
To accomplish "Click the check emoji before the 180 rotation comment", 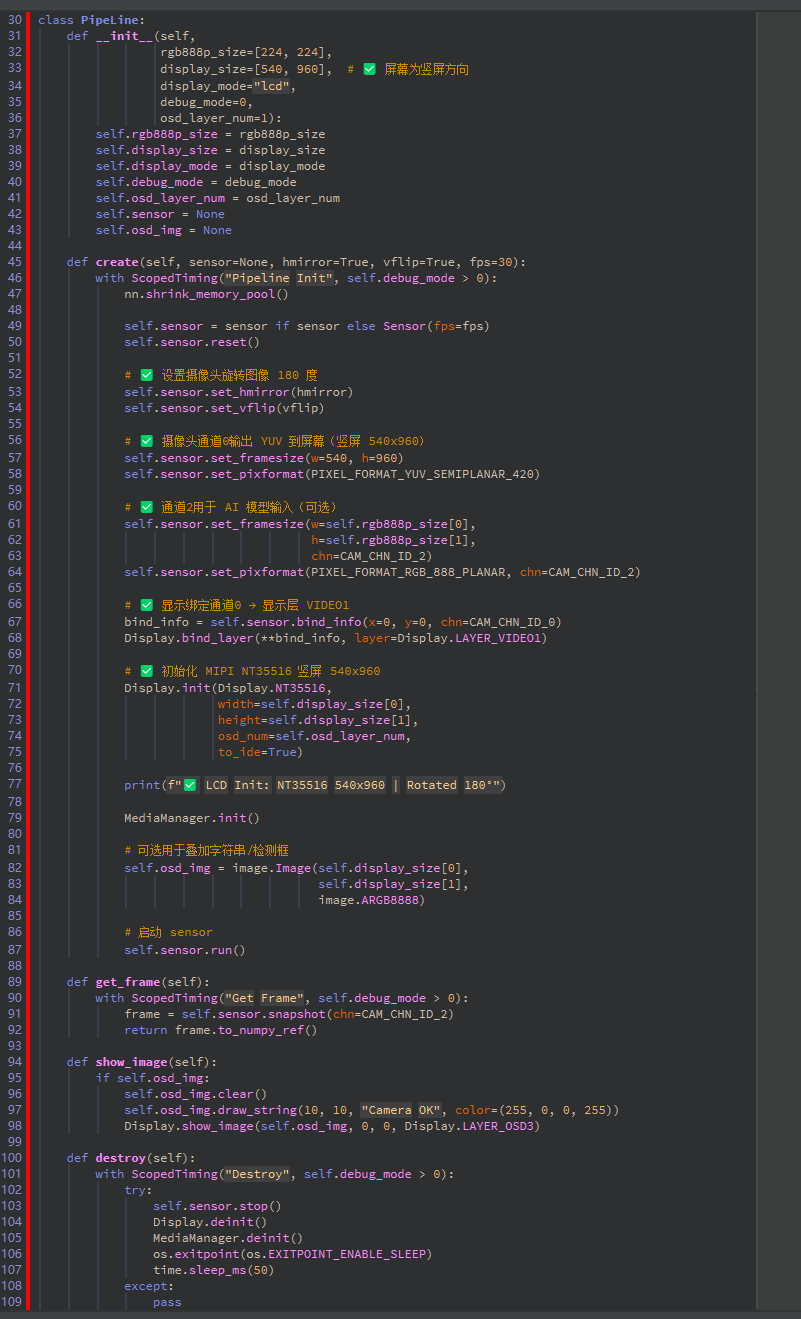I will click(146, 376).
